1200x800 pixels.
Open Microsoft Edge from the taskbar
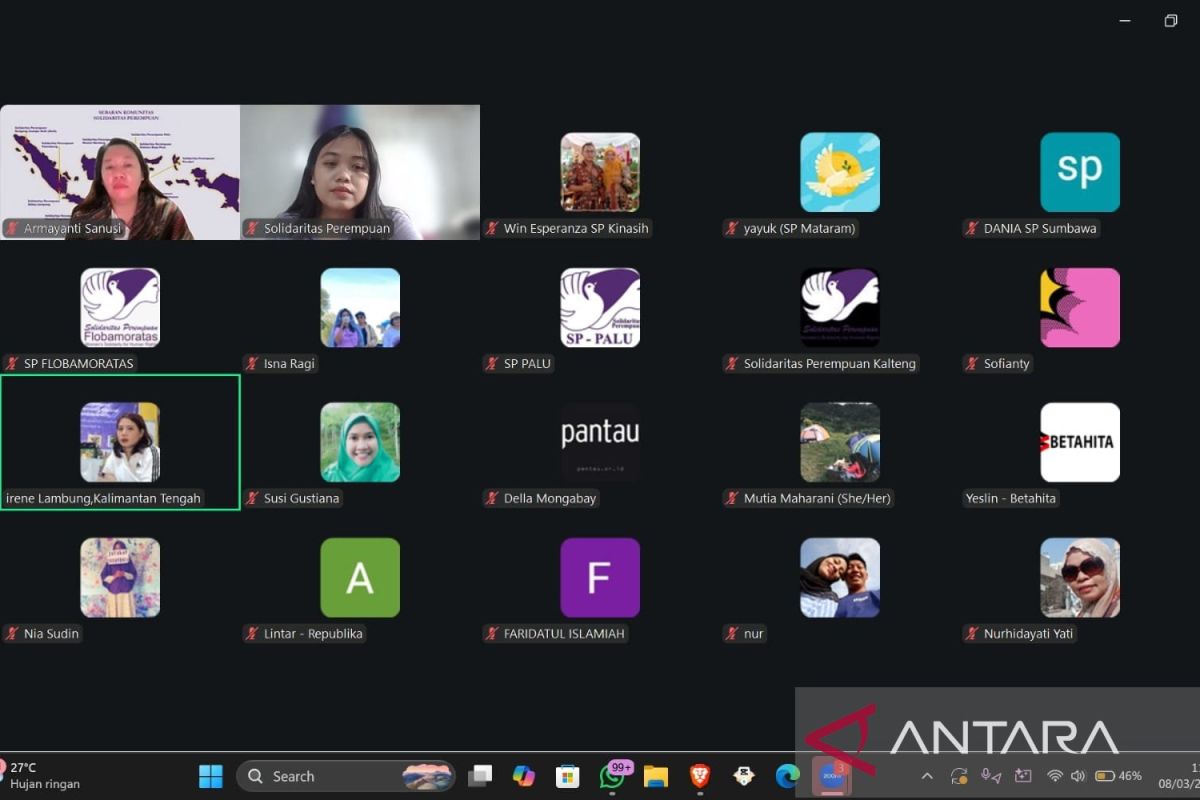click(788, 776)
